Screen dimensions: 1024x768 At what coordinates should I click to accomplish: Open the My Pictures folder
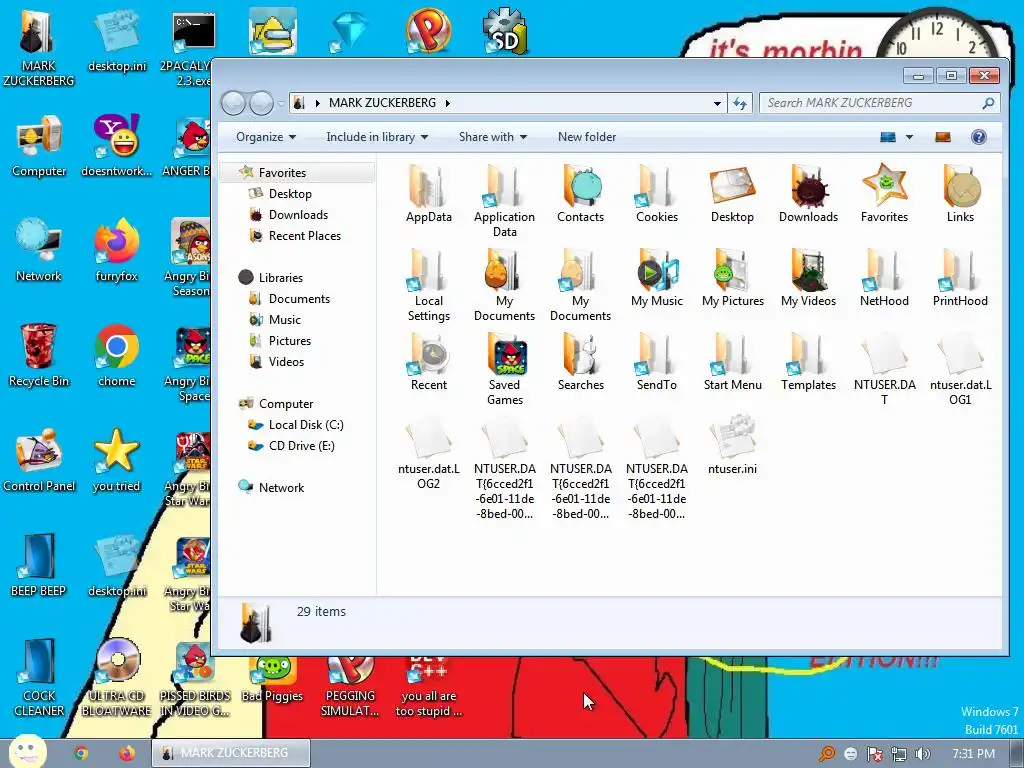tap(733, 278)
